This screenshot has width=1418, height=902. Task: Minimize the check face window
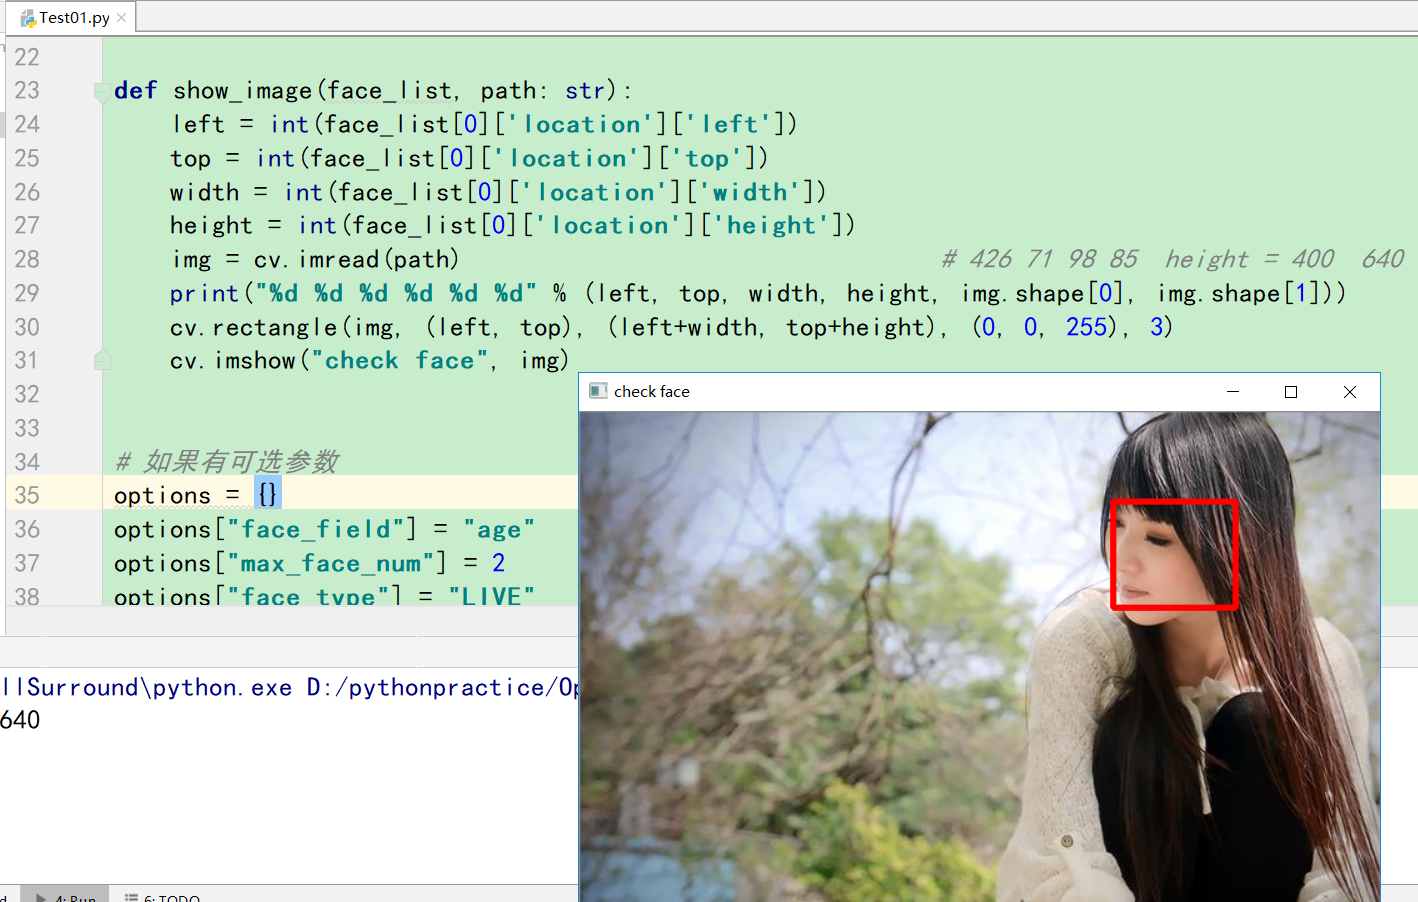point(1233,392)
